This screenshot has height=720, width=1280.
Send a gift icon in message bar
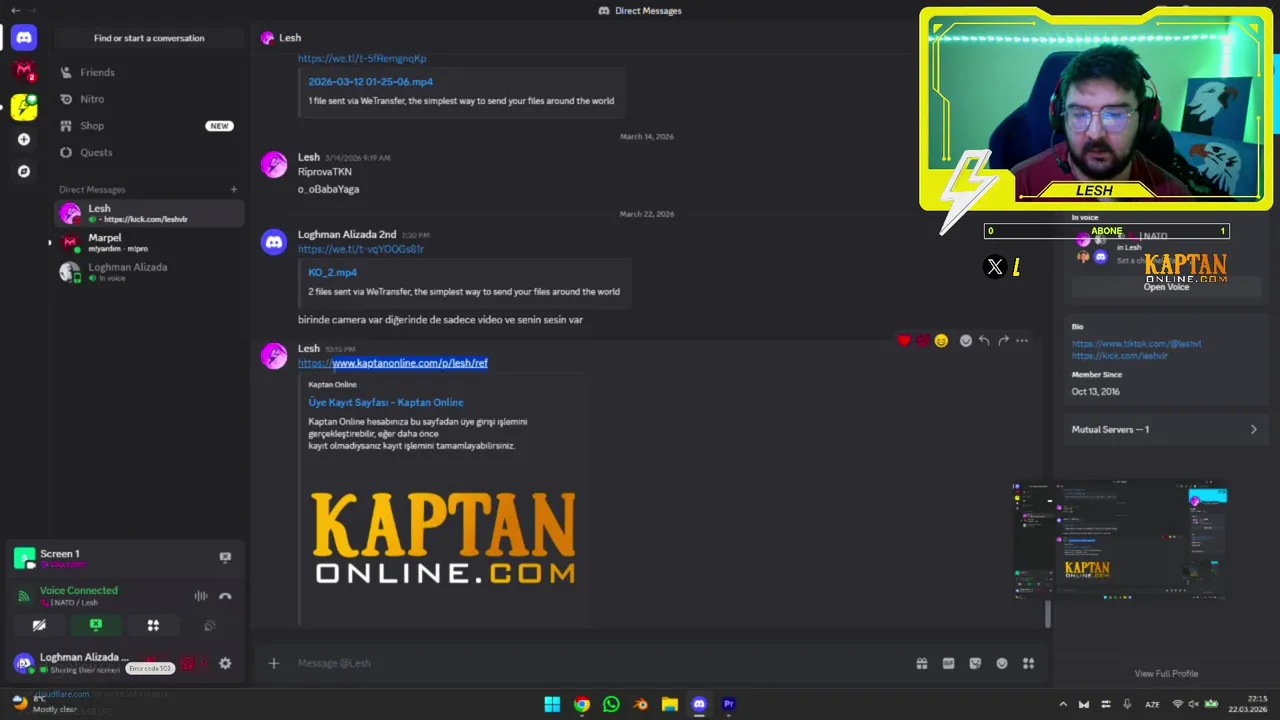tap(921, 663)
